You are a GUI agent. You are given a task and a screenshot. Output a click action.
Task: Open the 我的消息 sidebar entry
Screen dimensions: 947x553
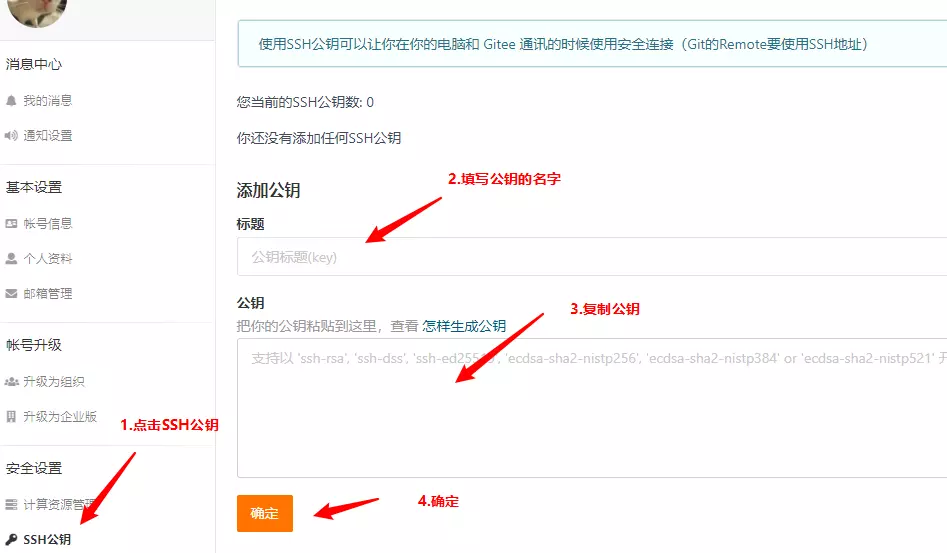tap(48, 101)
